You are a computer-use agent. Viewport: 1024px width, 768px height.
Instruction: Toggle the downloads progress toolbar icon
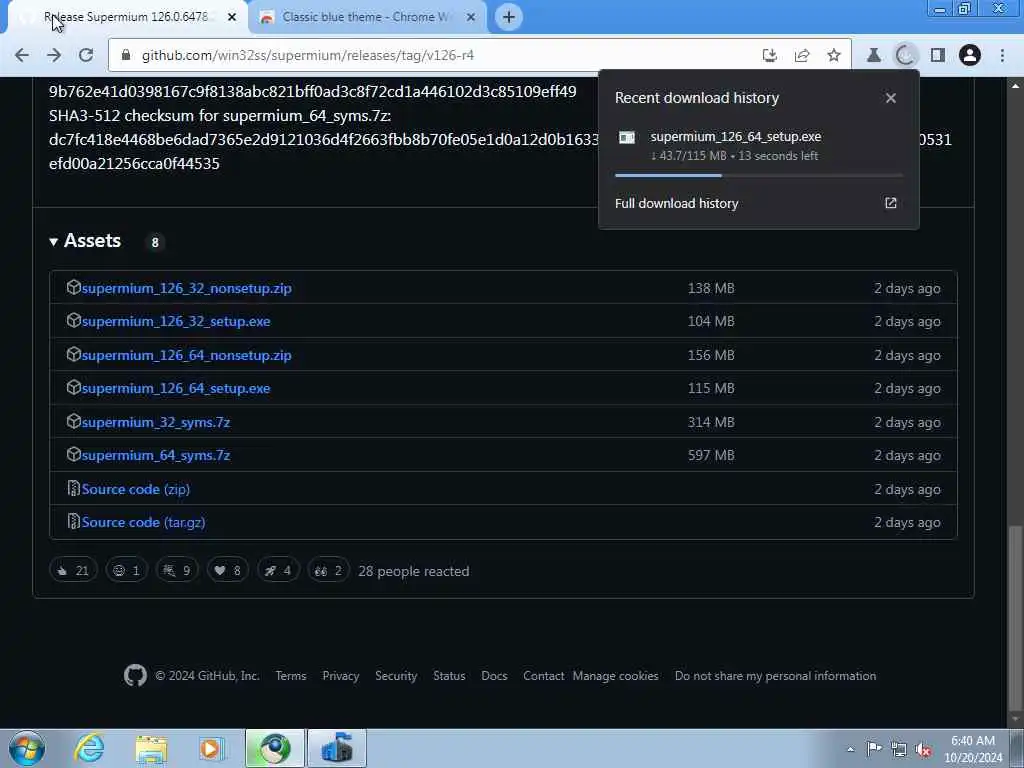pyautogui.click(x=905, y=56)
